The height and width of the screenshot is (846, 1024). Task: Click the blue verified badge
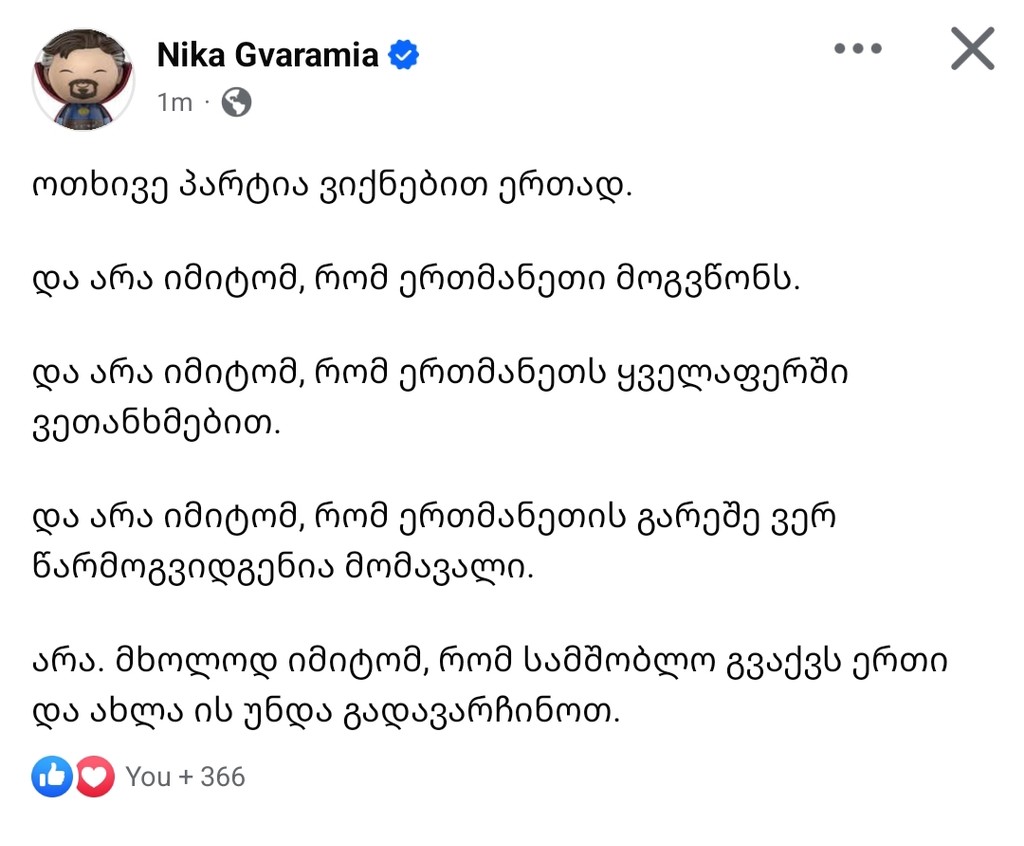coord(403,56)
